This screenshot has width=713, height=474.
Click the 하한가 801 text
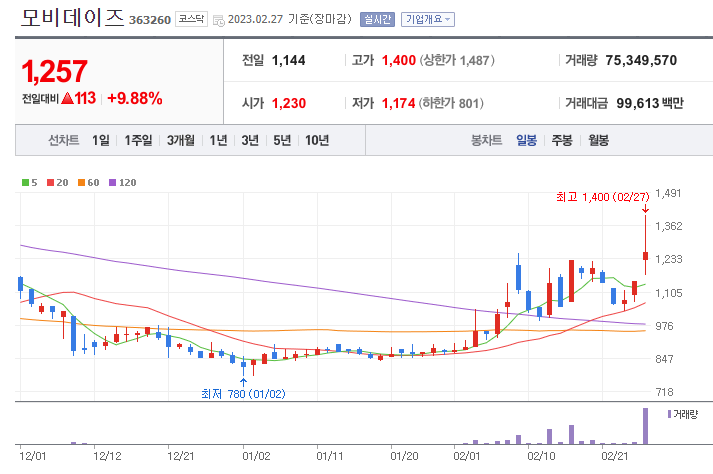451,103
